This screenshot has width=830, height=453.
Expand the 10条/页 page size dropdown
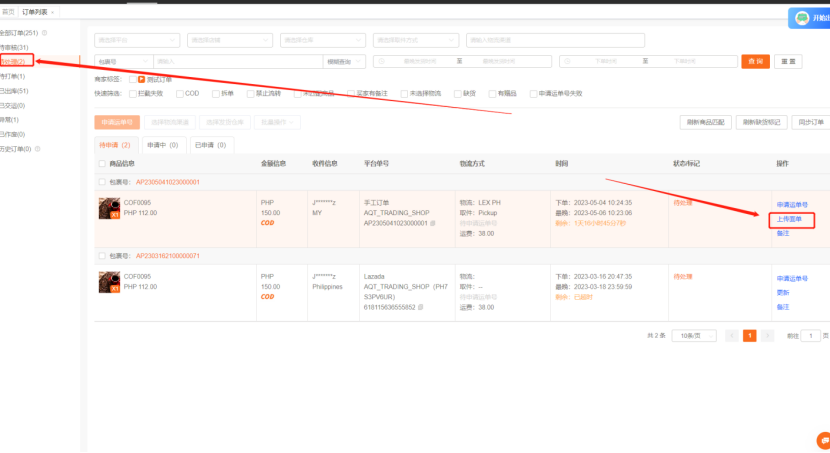point(694,336)
